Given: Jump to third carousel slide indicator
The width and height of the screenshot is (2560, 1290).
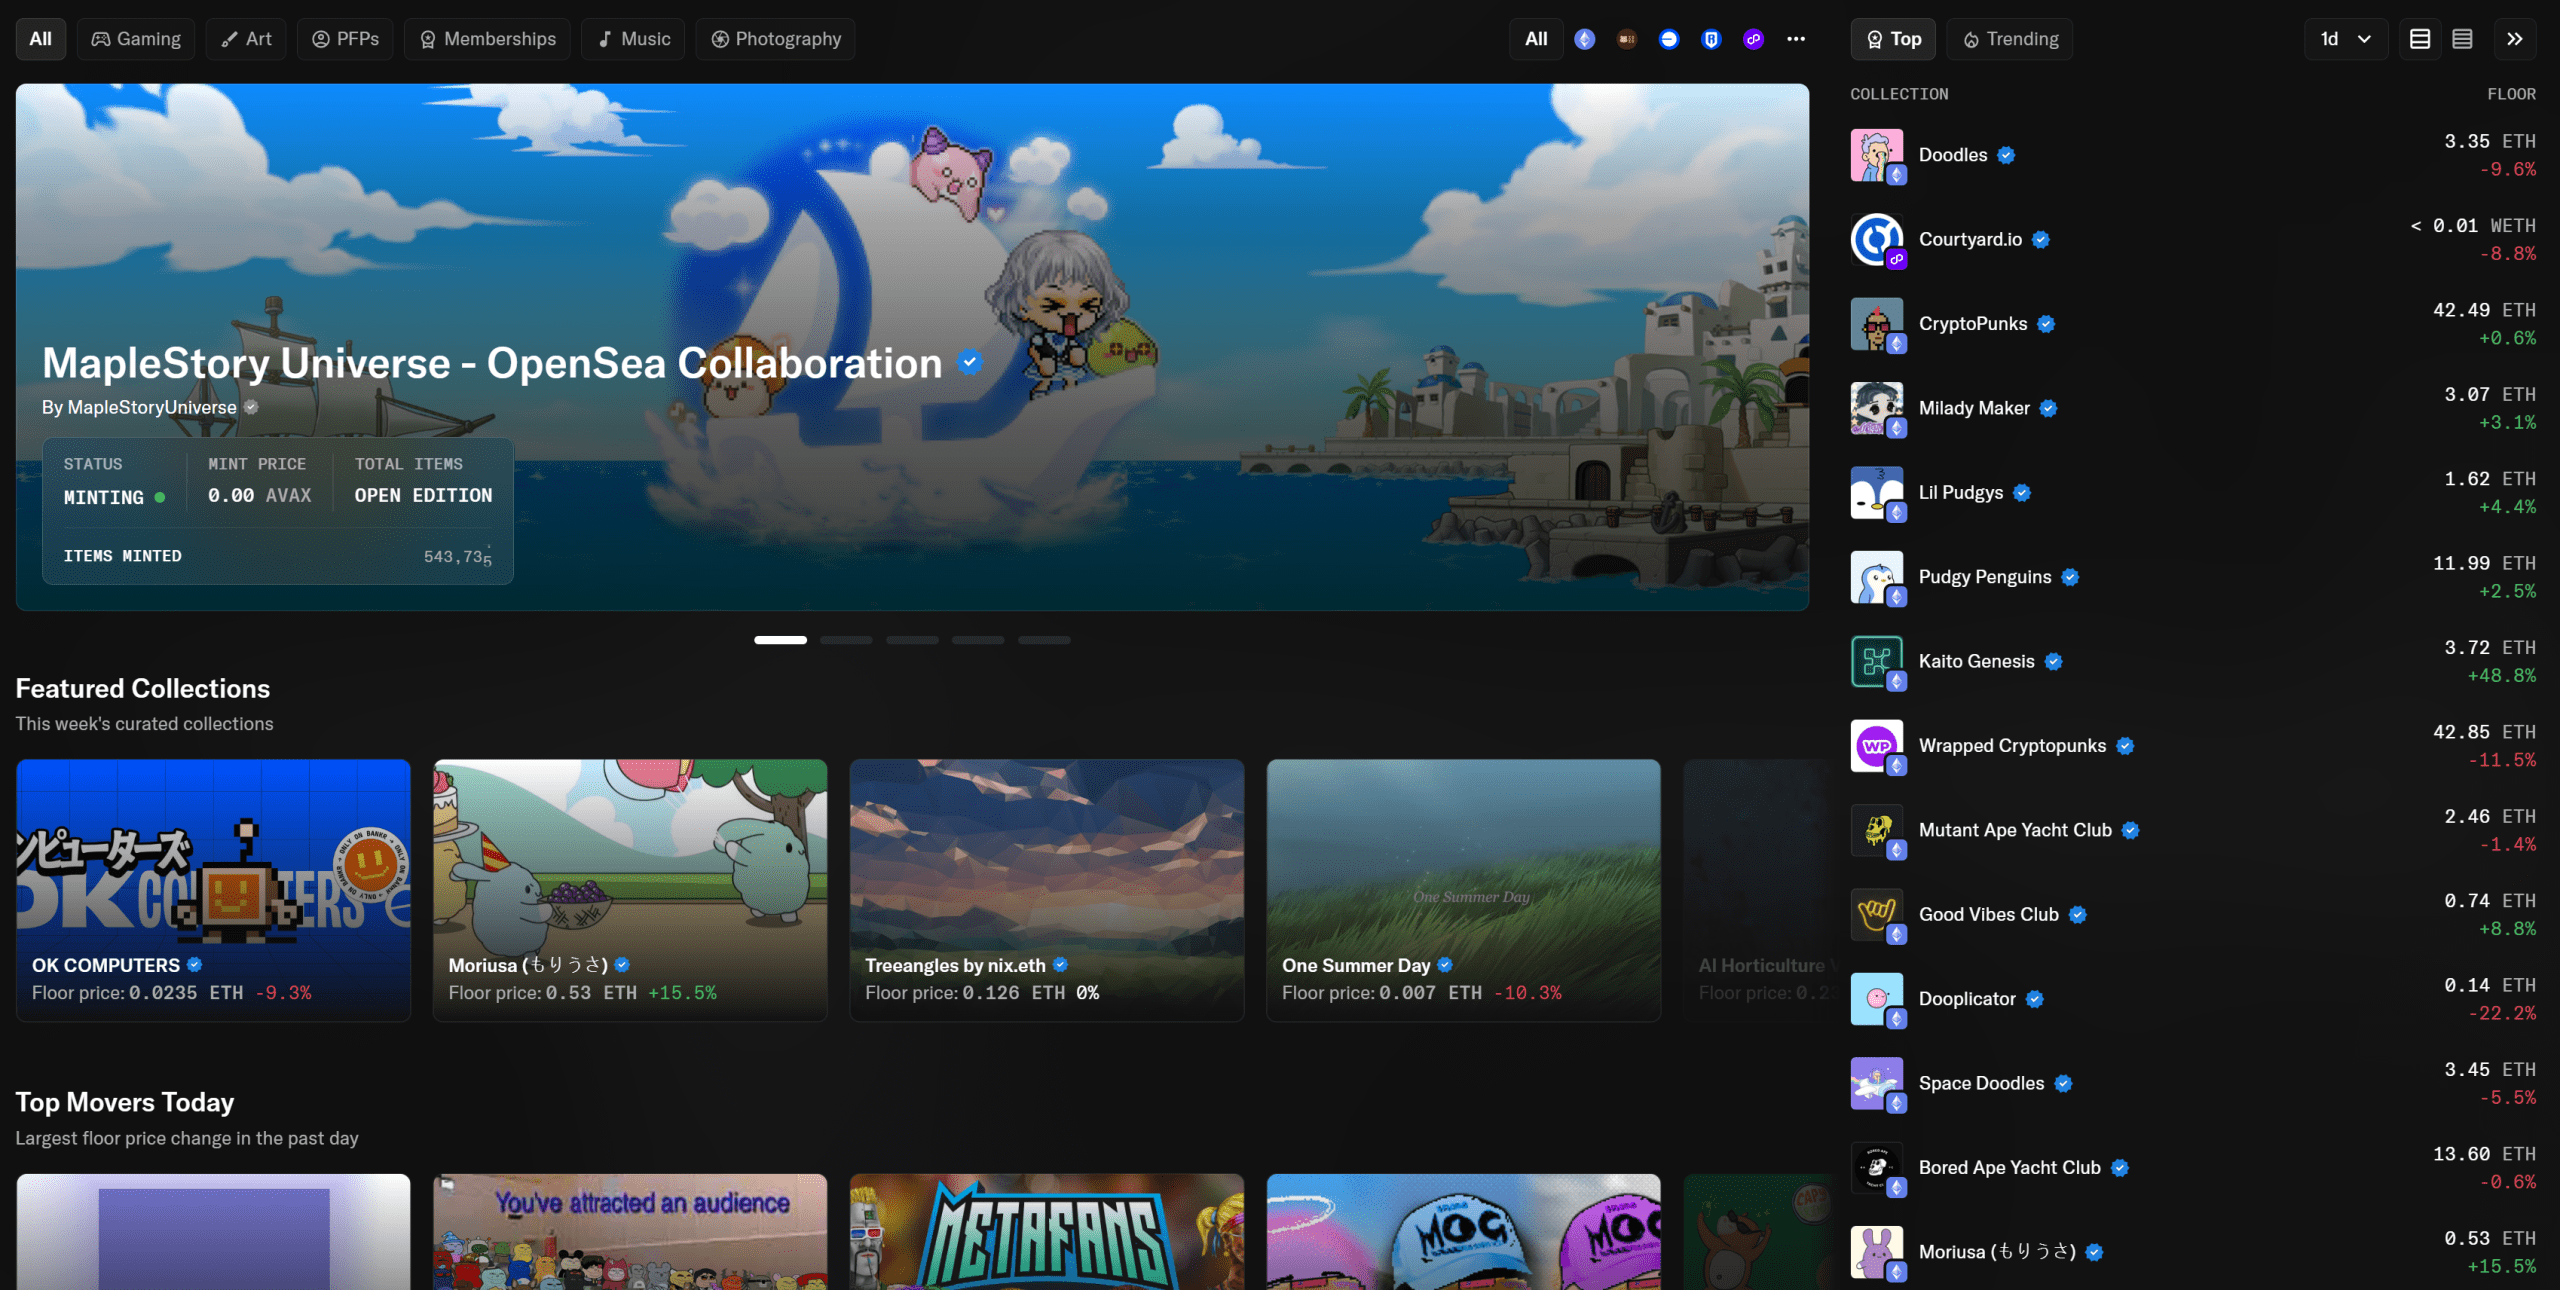Looking at the screenshot, I should click(912, 640).
